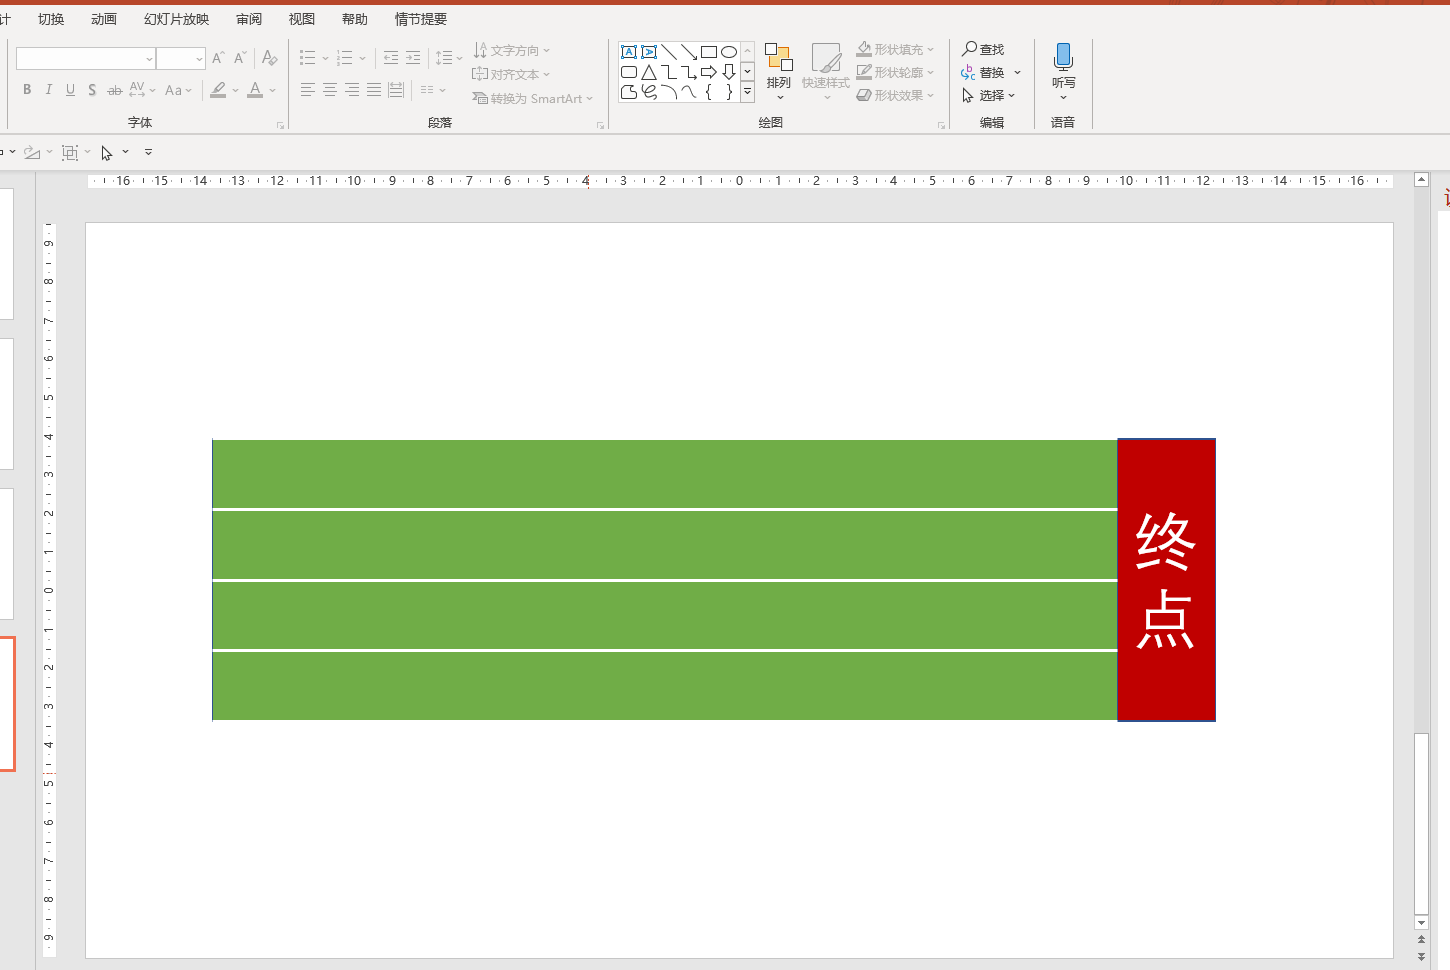Decrease the list indent level

391,58
